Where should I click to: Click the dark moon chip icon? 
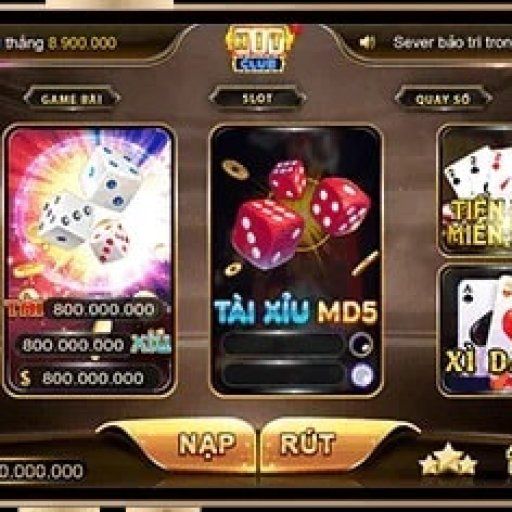click(361, 344)
